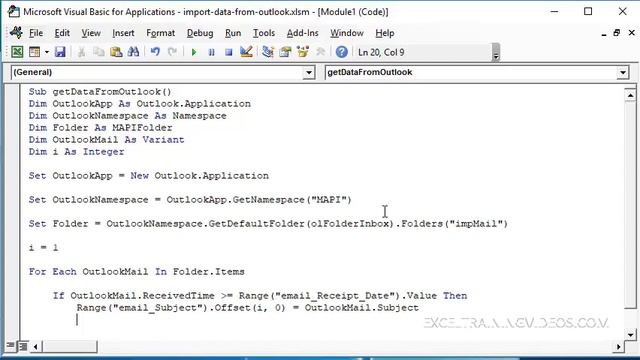Screen dimensions: 640x360
Task: Open the Add-Ins menu
Action: [302, 33]
